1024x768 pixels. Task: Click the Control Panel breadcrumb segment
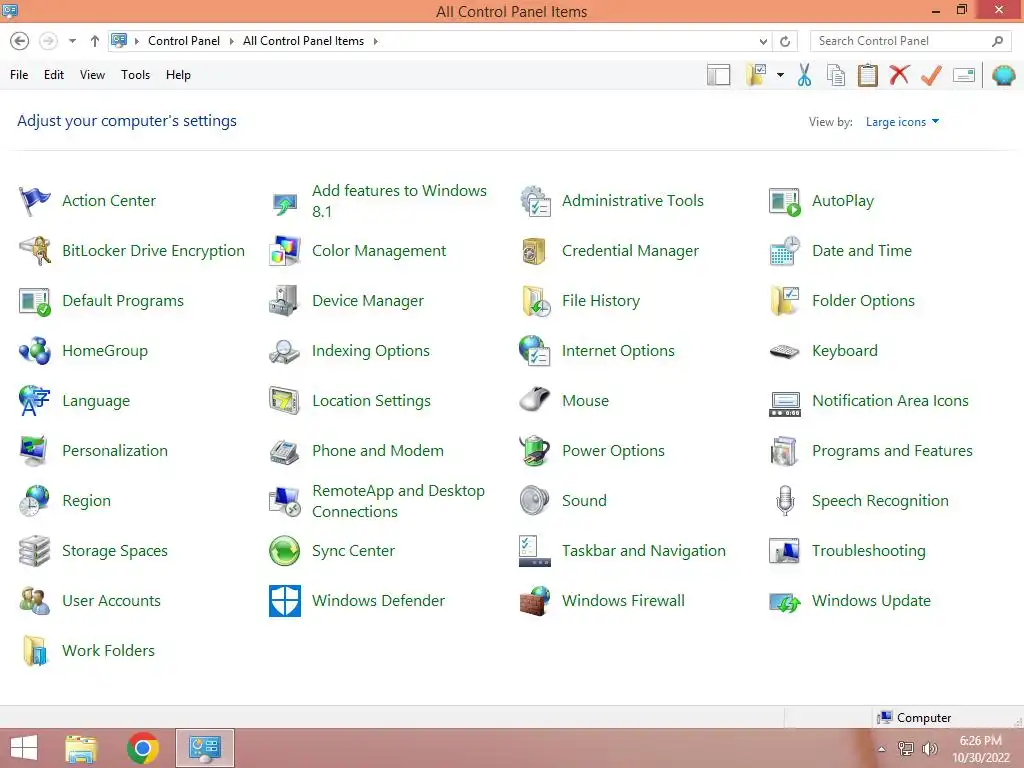(x=184, y=41)
